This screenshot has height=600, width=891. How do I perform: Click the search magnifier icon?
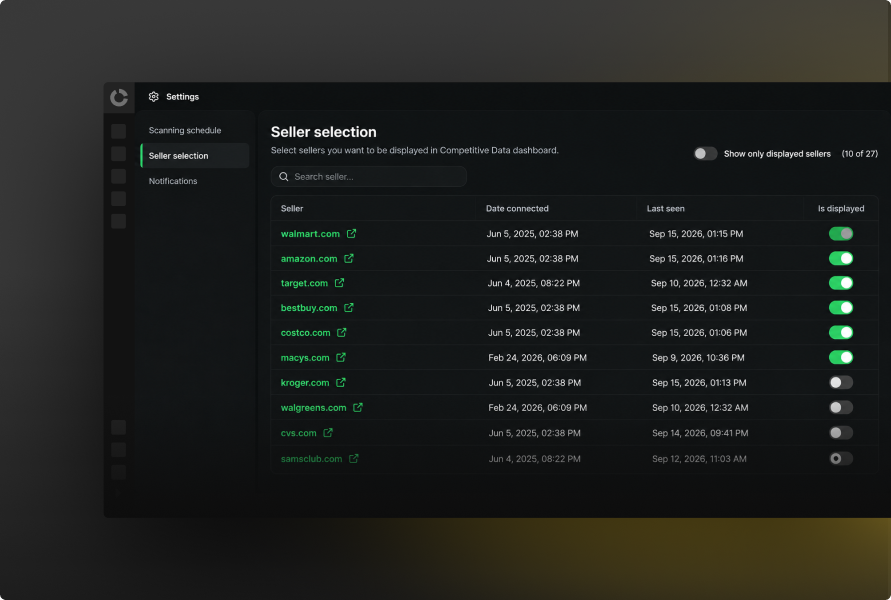click(284, 177)
